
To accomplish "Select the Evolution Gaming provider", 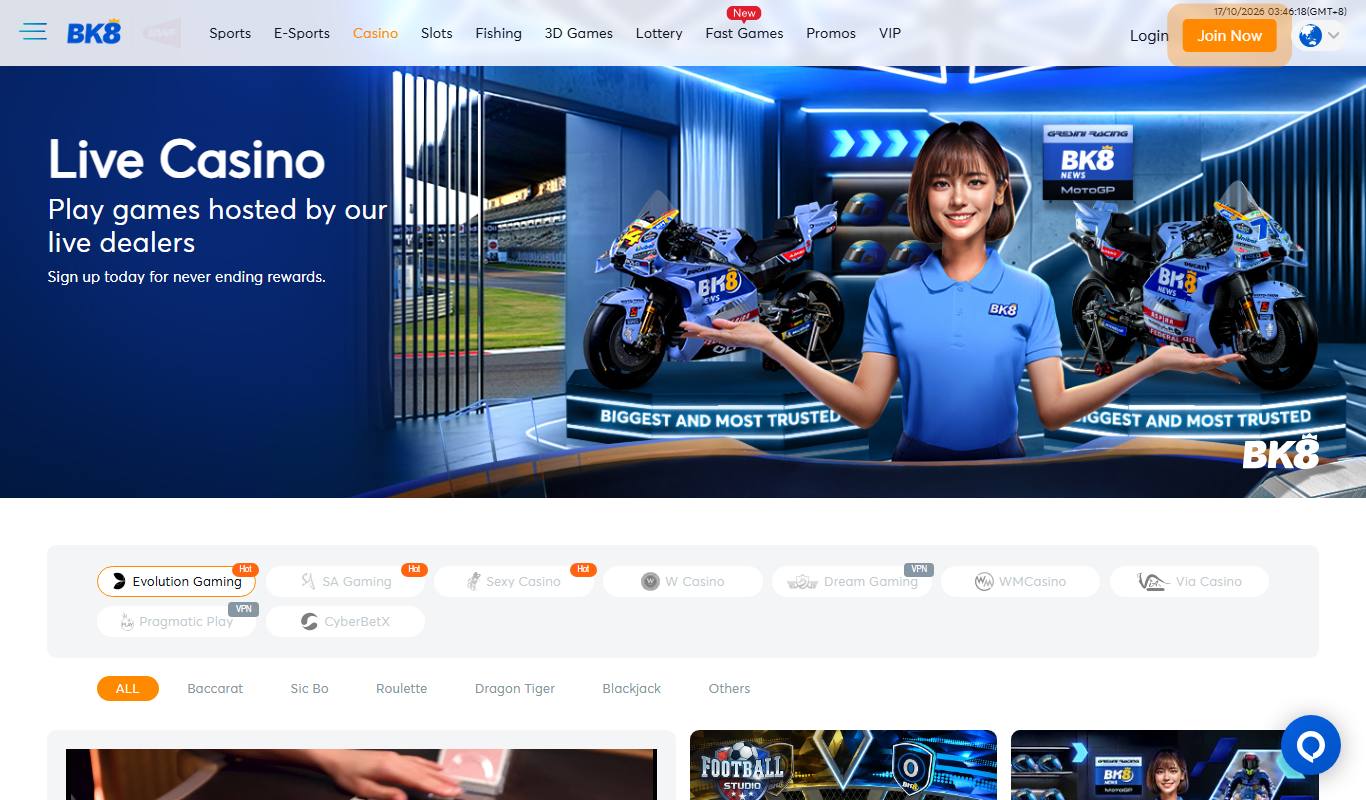I will (x=176, y=581).
